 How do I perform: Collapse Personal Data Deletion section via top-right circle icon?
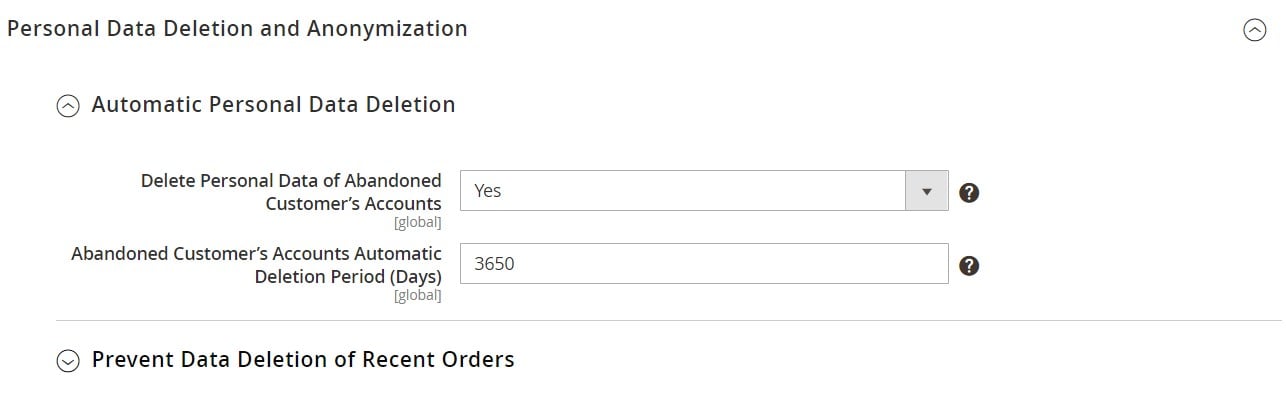point(1254,31)
